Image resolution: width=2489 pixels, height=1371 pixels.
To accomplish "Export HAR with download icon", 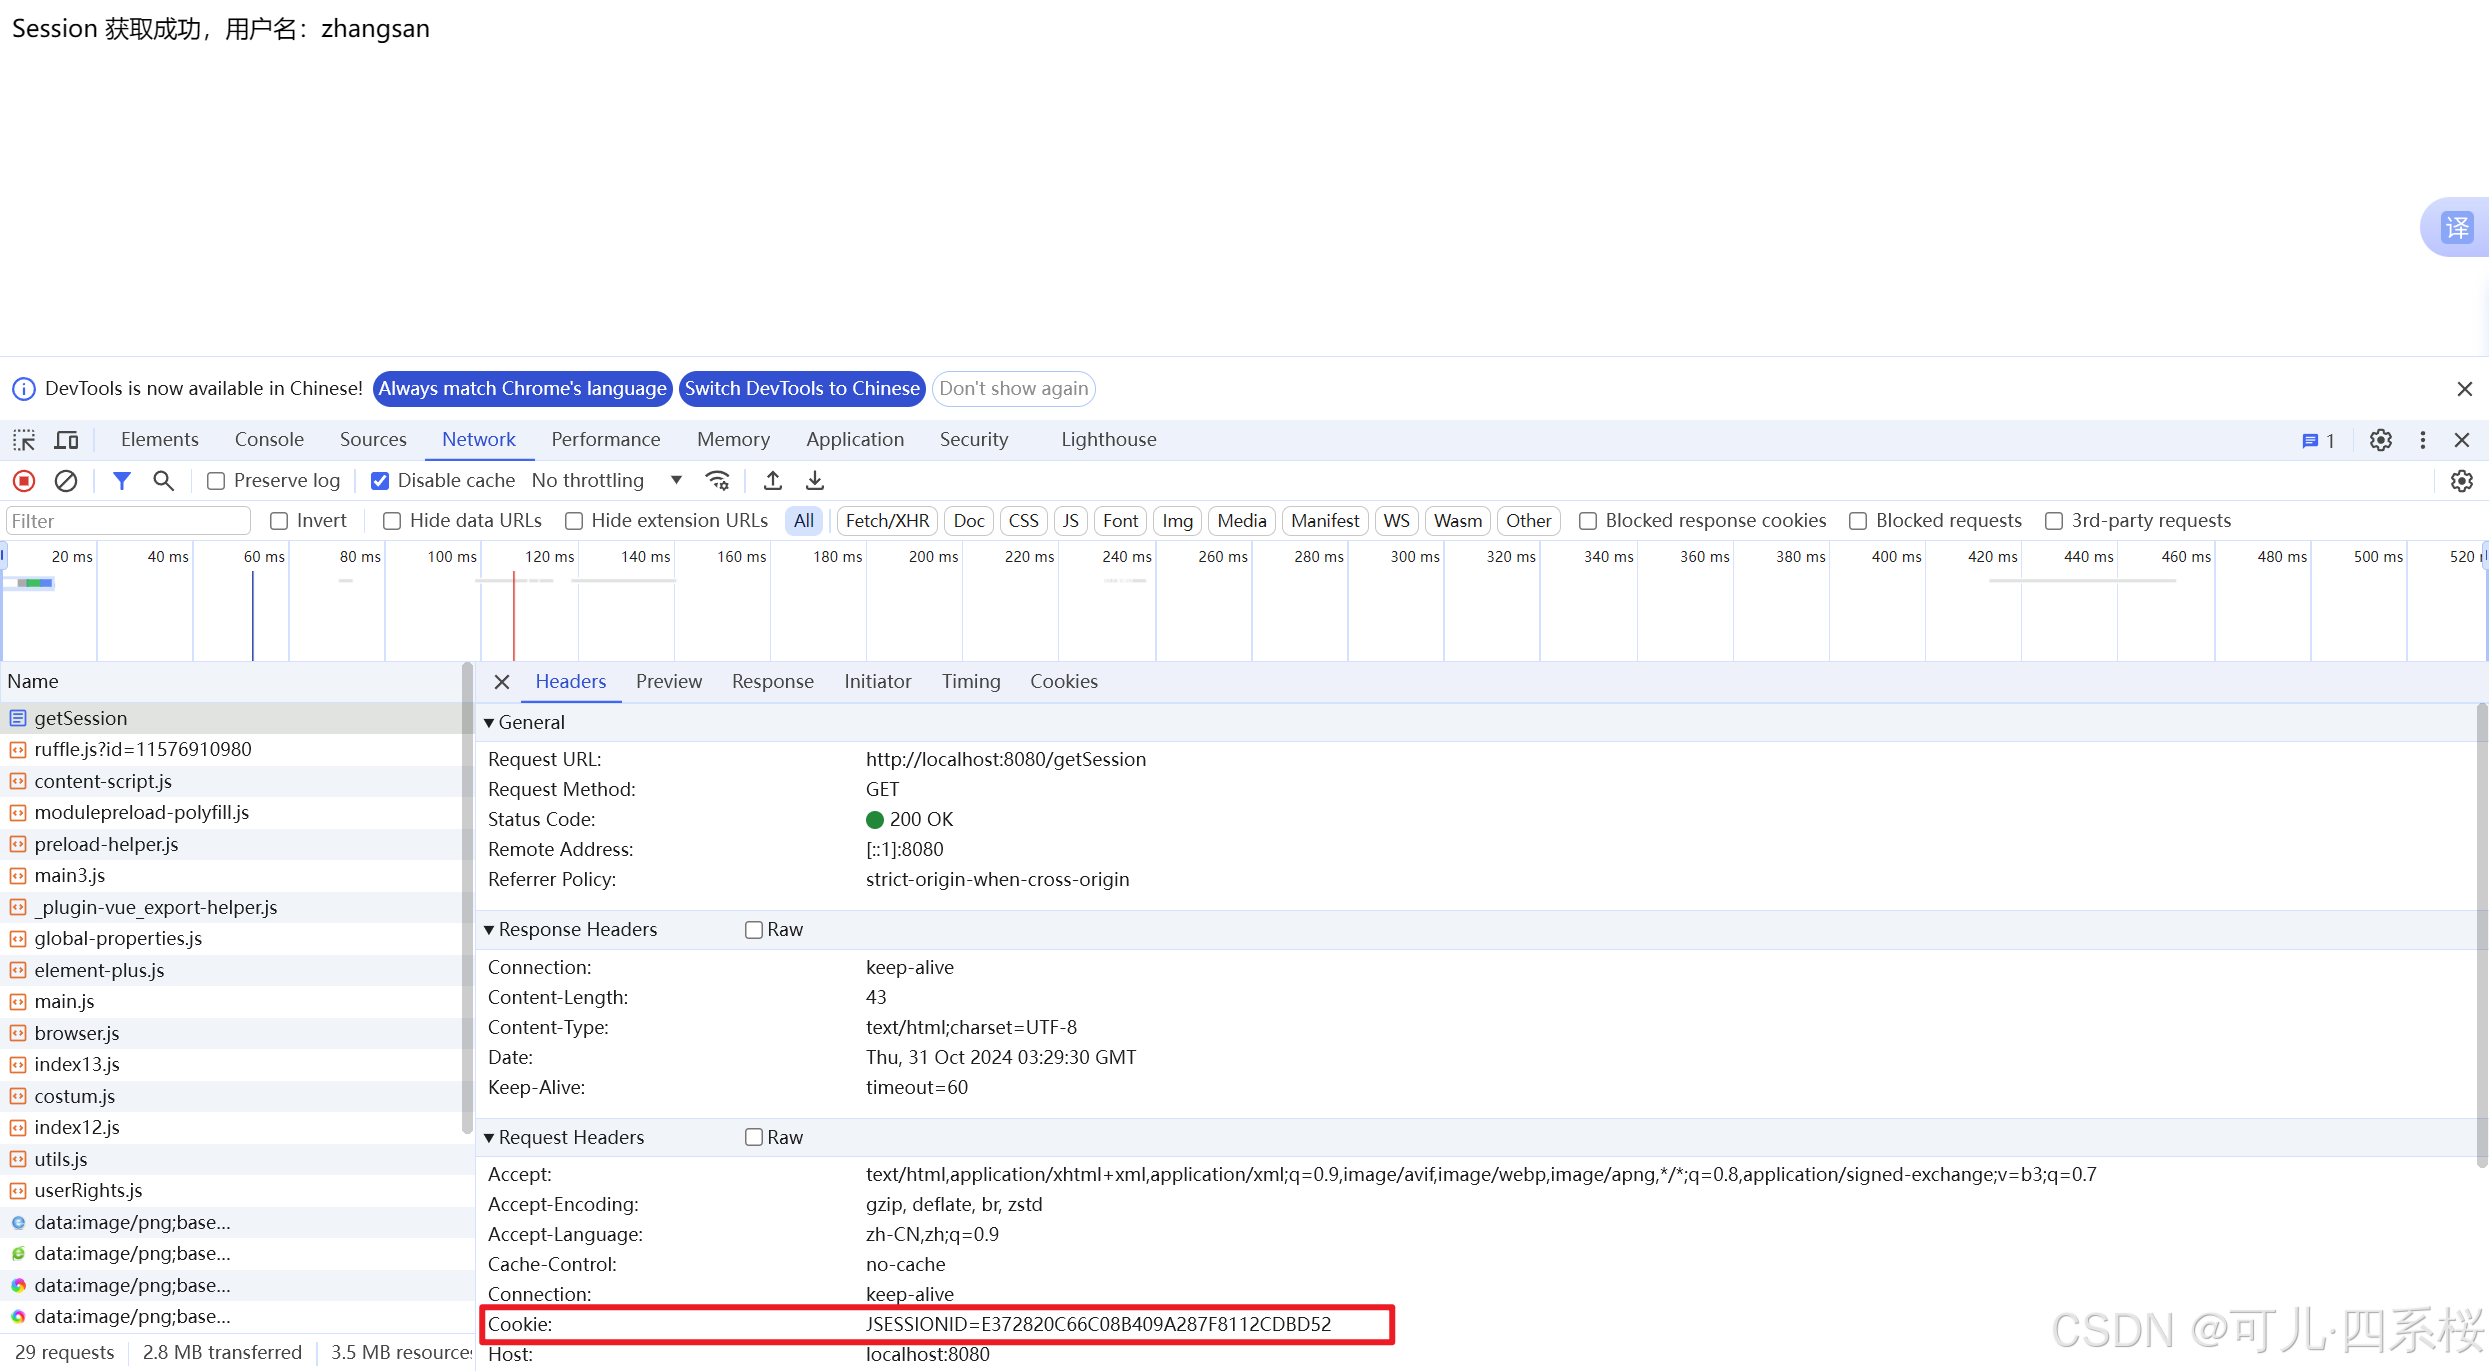I will tap(815, 481).
